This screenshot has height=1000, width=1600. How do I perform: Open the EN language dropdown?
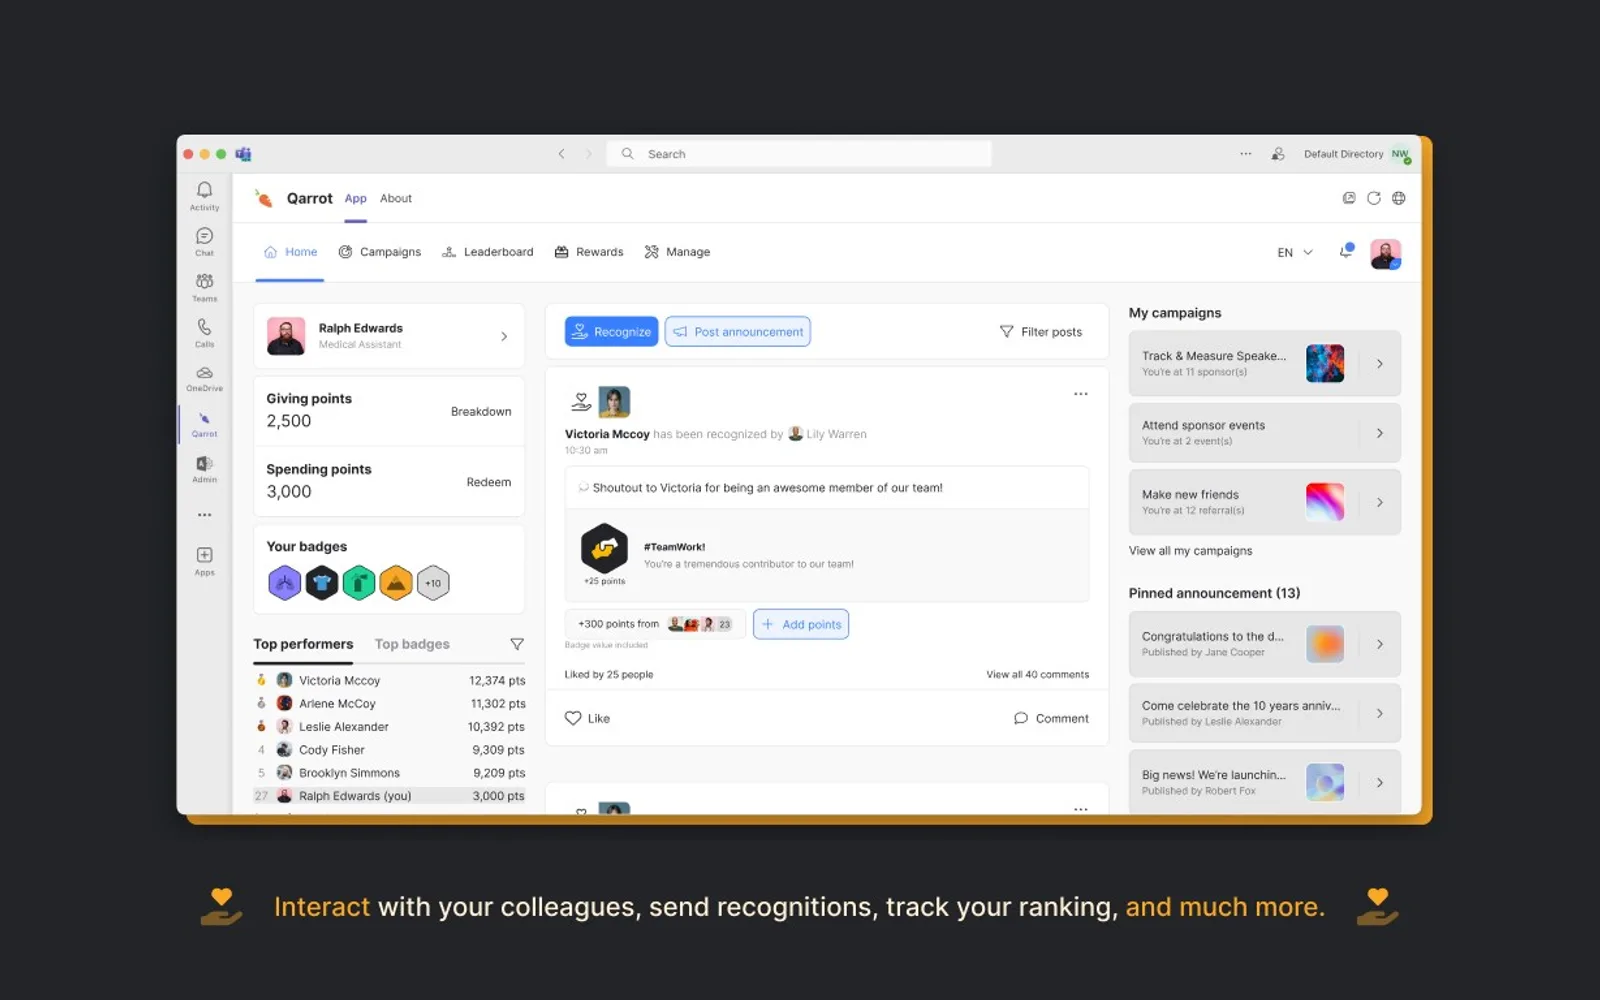1295,252
